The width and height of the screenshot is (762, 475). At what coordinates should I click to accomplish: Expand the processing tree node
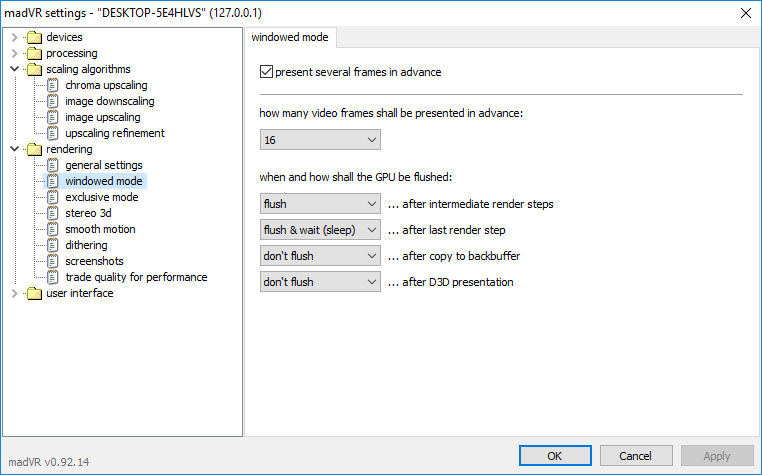[x=15, y=53]
